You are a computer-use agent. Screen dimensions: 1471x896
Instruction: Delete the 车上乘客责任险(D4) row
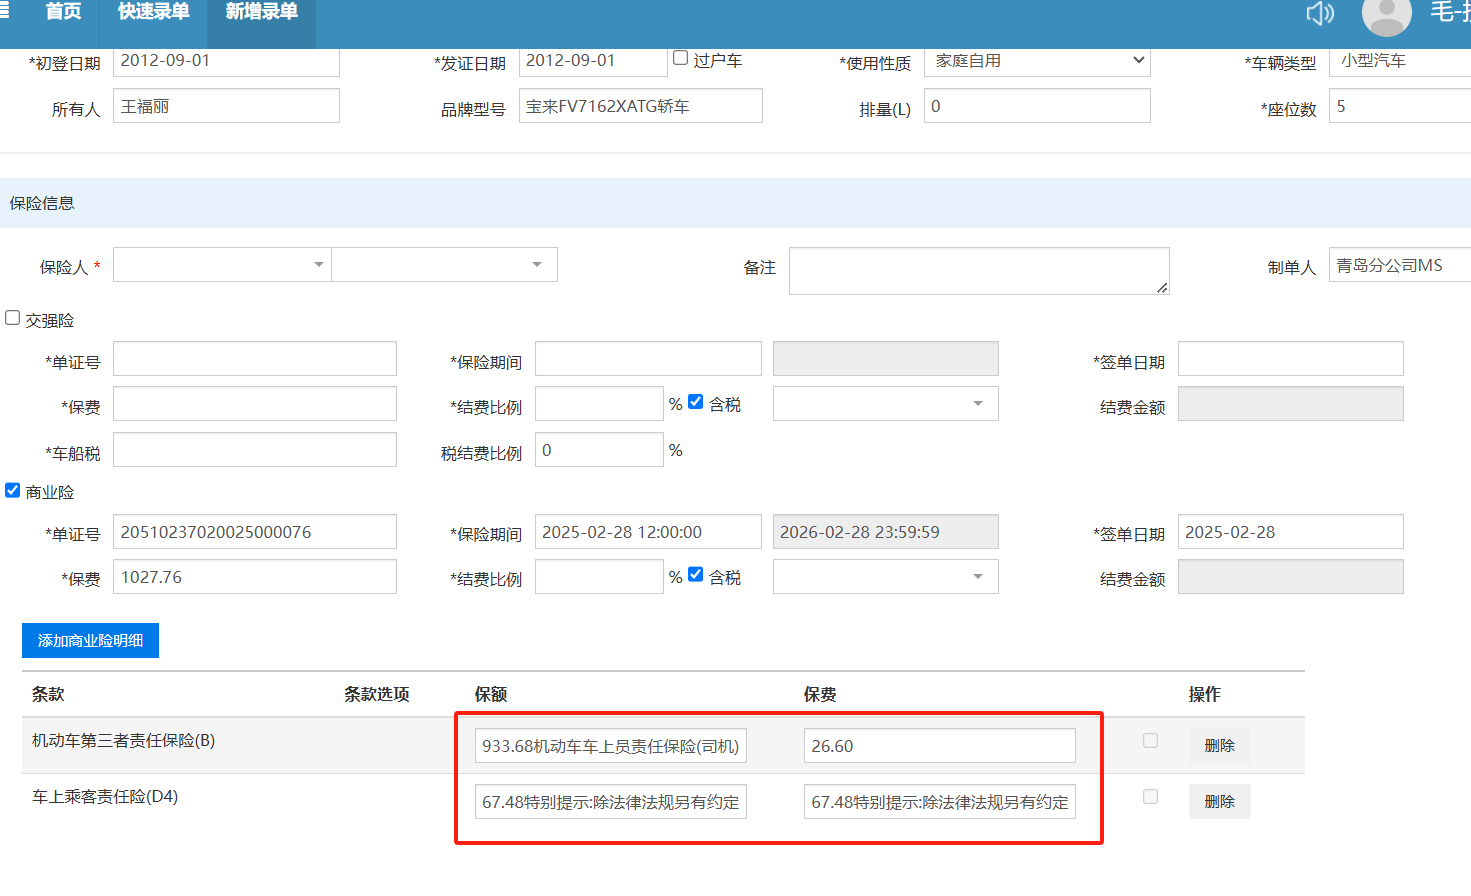1219,802
